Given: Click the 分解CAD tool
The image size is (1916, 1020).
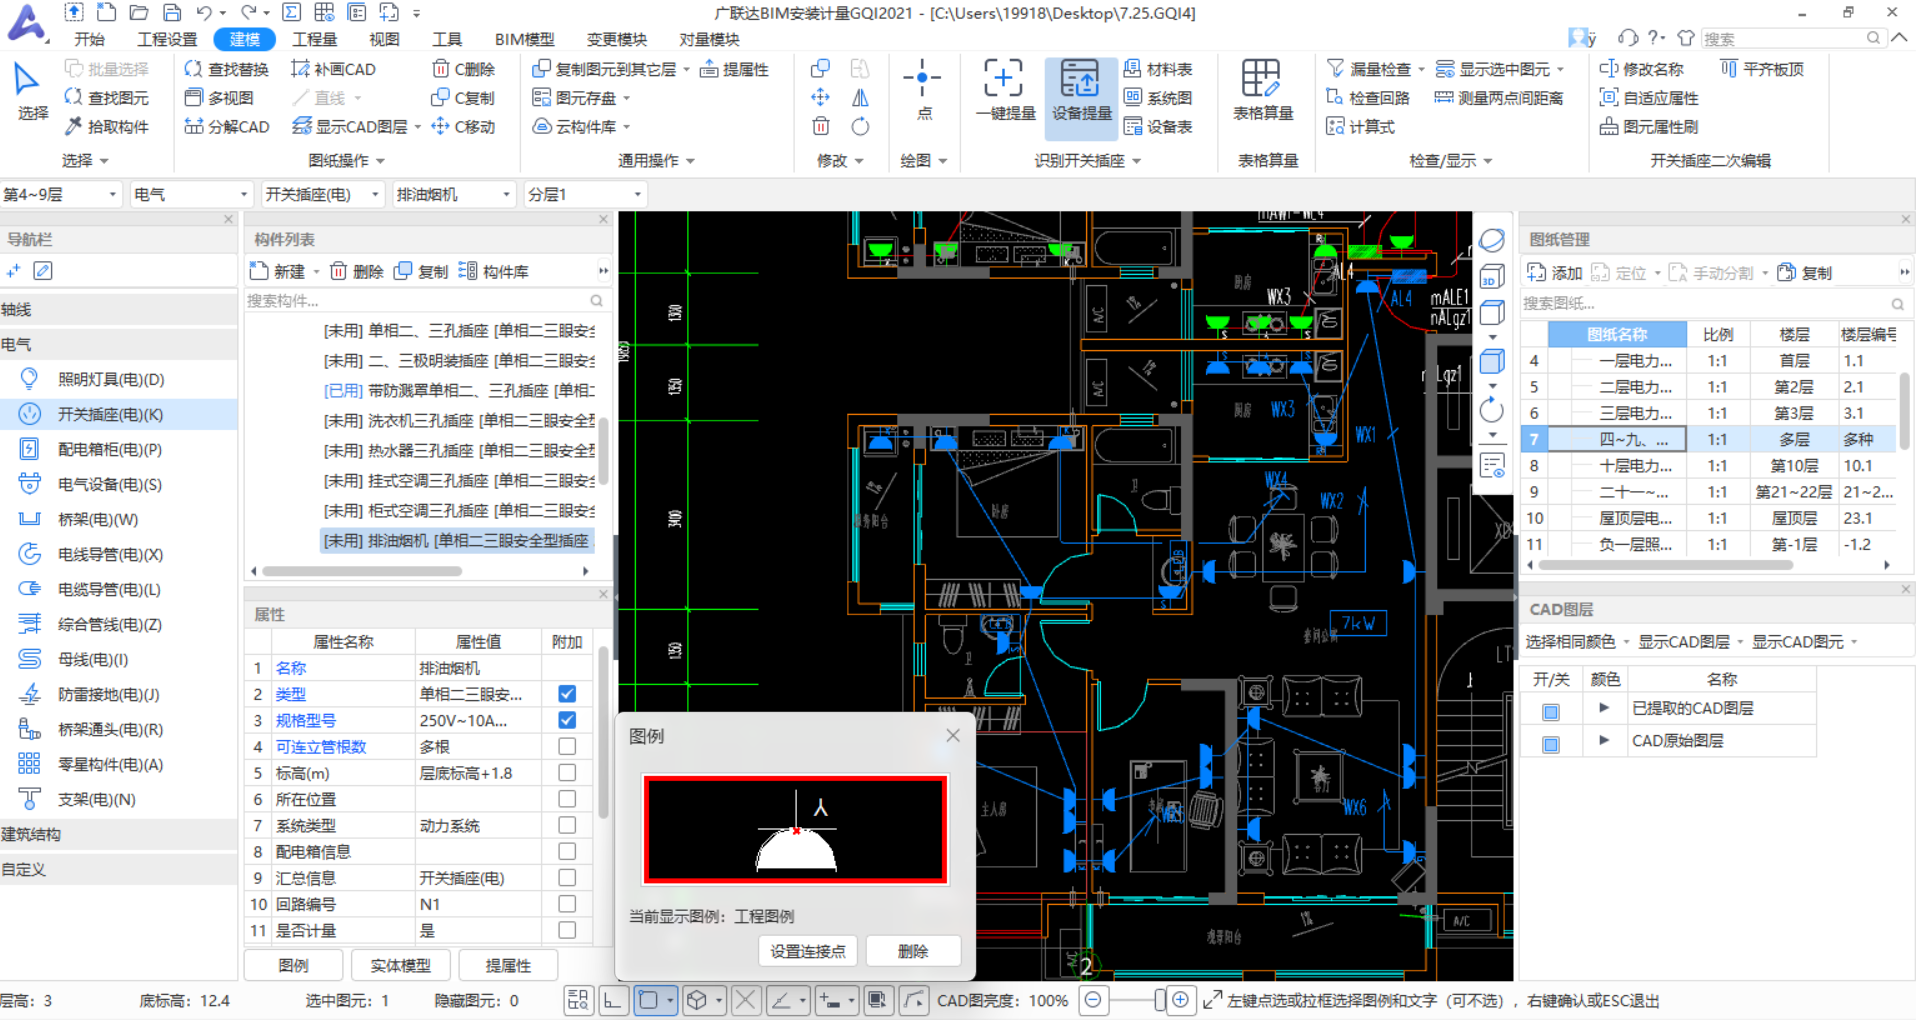Looking at the screenshot, I should click(227, 127).
